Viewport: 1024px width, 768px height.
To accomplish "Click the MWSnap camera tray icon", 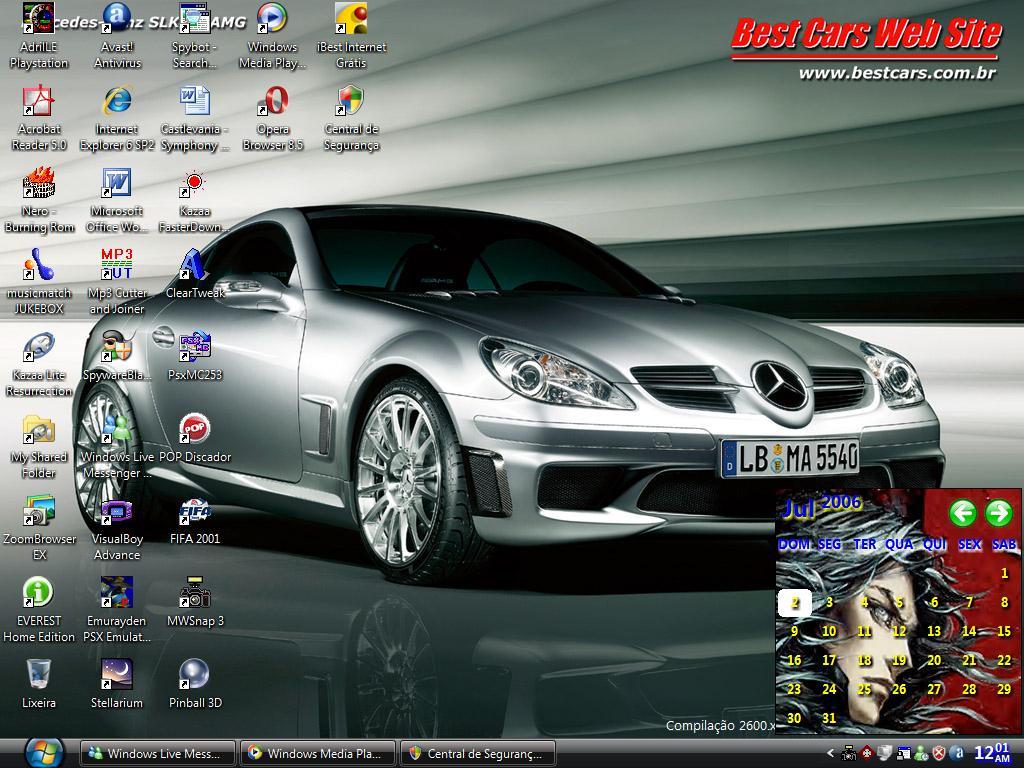I will 849,753.
